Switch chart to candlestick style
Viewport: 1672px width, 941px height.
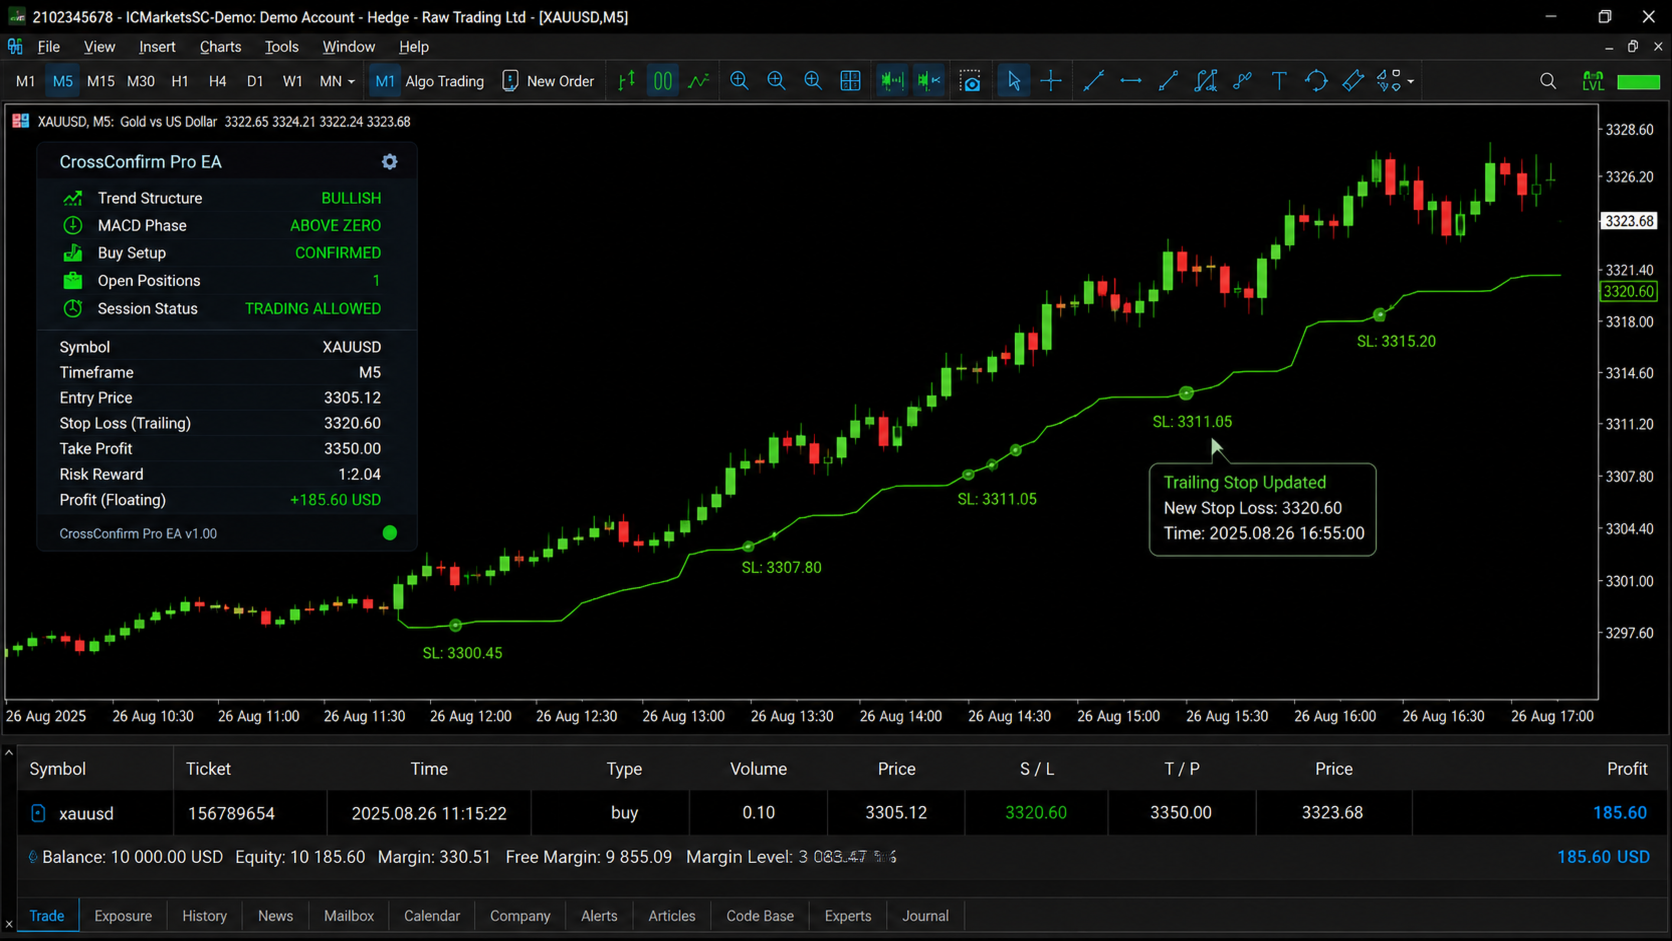663,81
